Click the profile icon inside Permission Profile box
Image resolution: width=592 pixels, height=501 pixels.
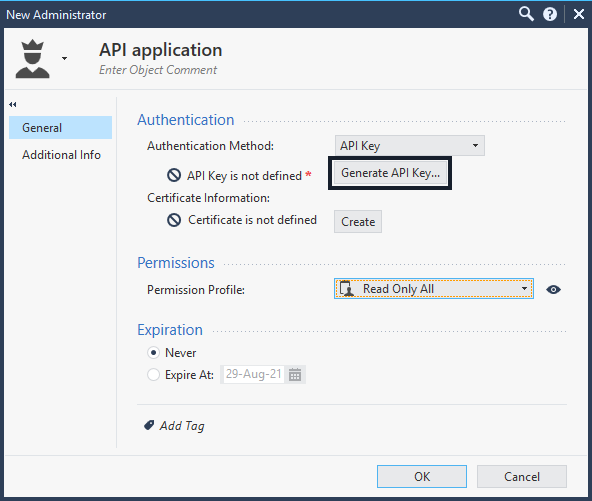click(347, 289)
